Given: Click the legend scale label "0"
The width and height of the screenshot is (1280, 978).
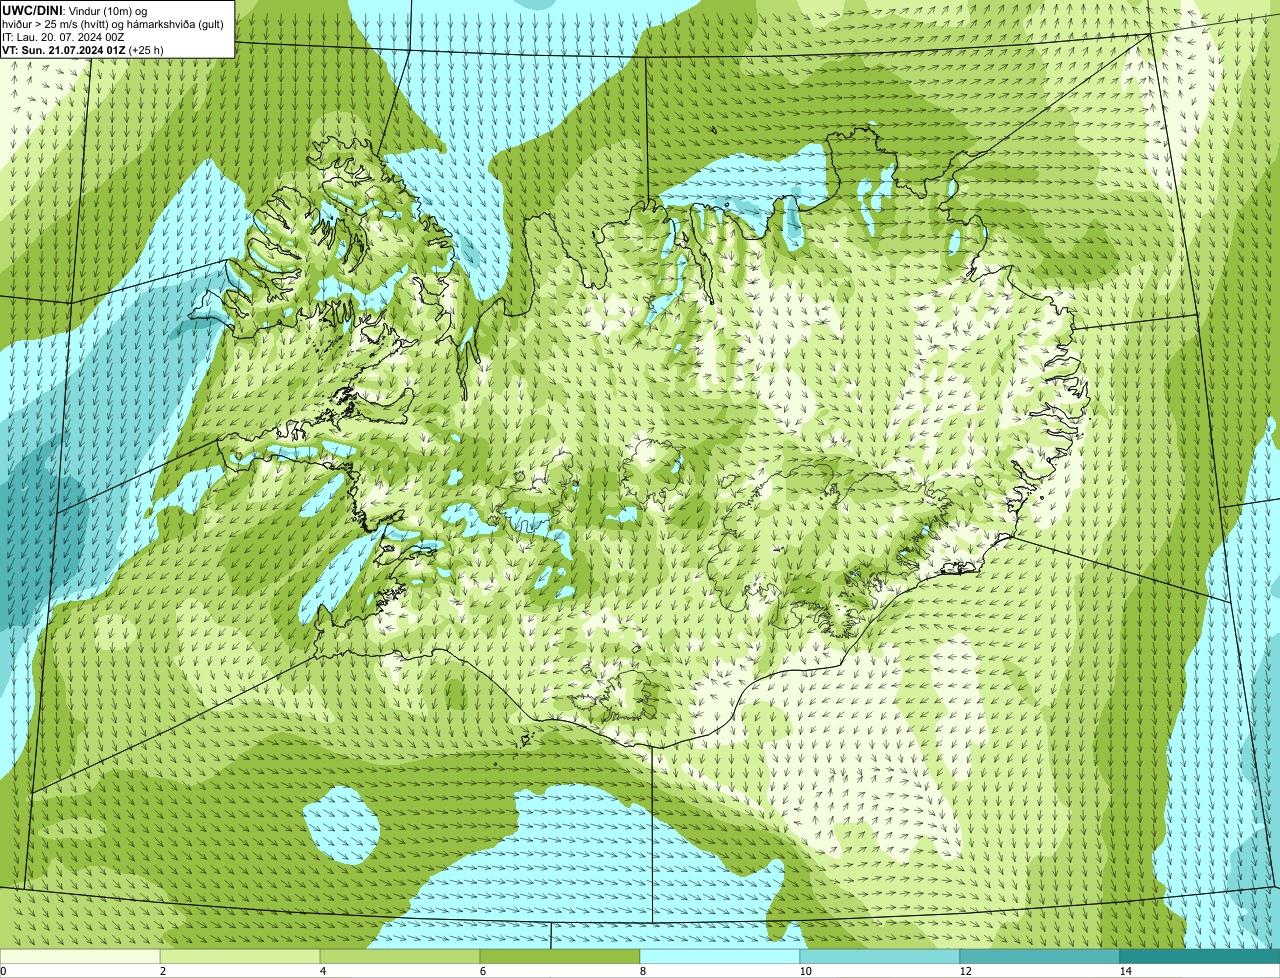Looking at the screenshot, I should coord(3,971).
